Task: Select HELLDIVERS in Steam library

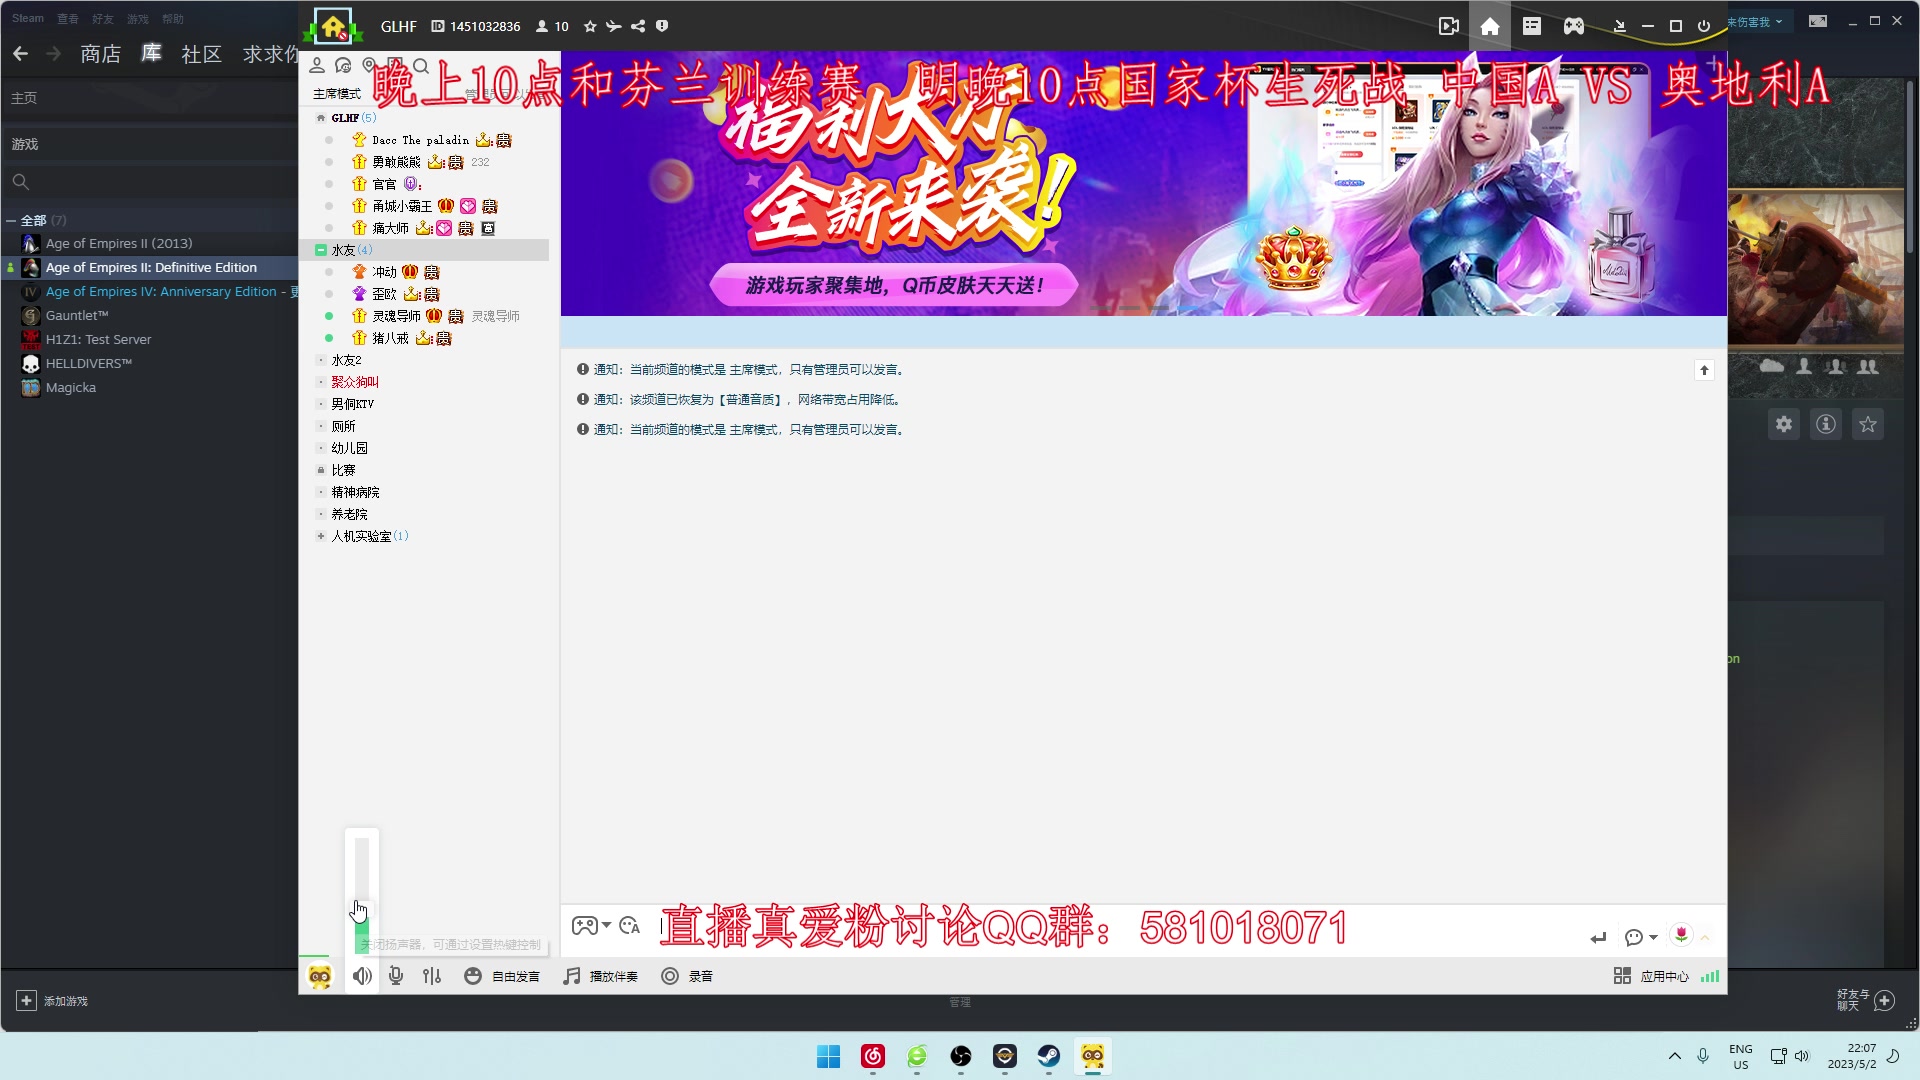Action: pos(88,364)
